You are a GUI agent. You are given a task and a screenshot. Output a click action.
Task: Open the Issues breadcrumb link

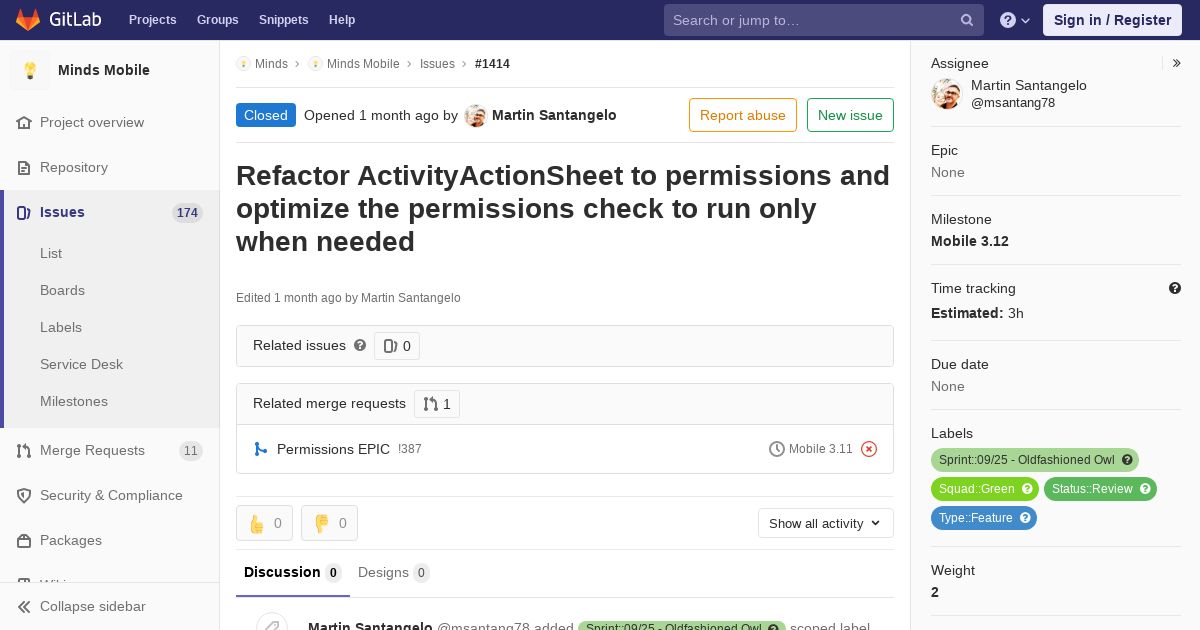[437, 64]
